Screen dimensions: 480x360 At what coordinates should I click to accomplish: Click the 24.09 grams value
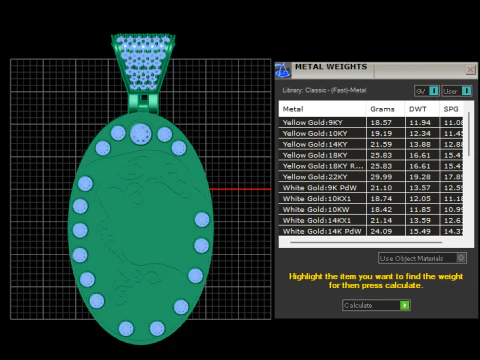point(381,231)
